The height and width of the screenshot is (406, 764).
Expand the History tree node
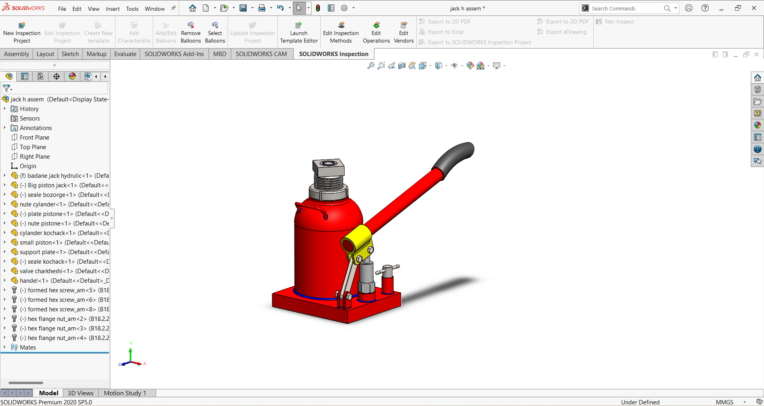5,109
